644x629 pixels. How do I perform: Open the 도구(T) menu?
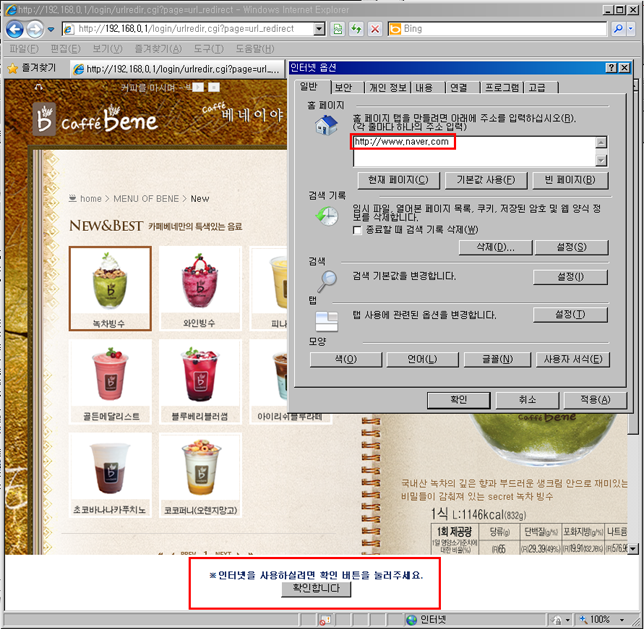[x=209, y=49]
